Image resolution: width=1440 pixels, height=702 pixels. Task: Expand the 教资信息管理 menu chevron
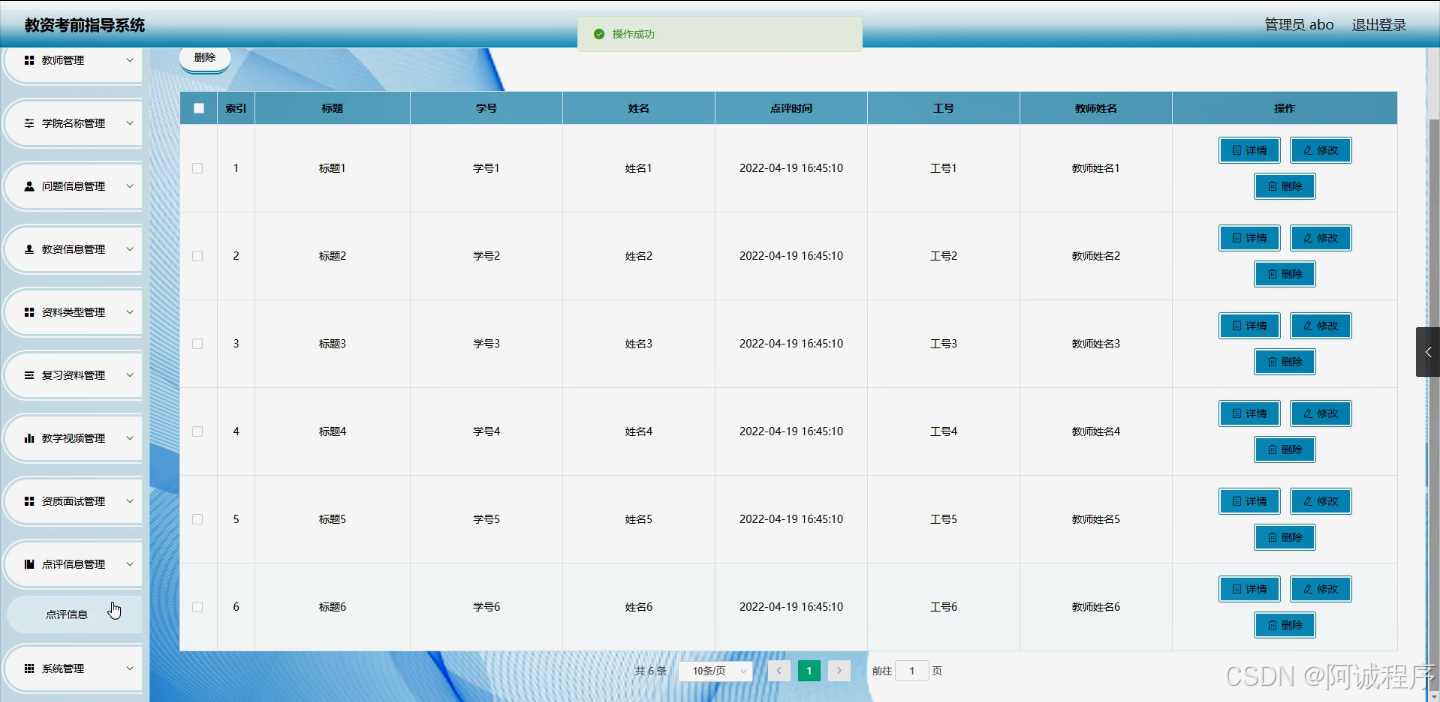[x=130, y=249]
